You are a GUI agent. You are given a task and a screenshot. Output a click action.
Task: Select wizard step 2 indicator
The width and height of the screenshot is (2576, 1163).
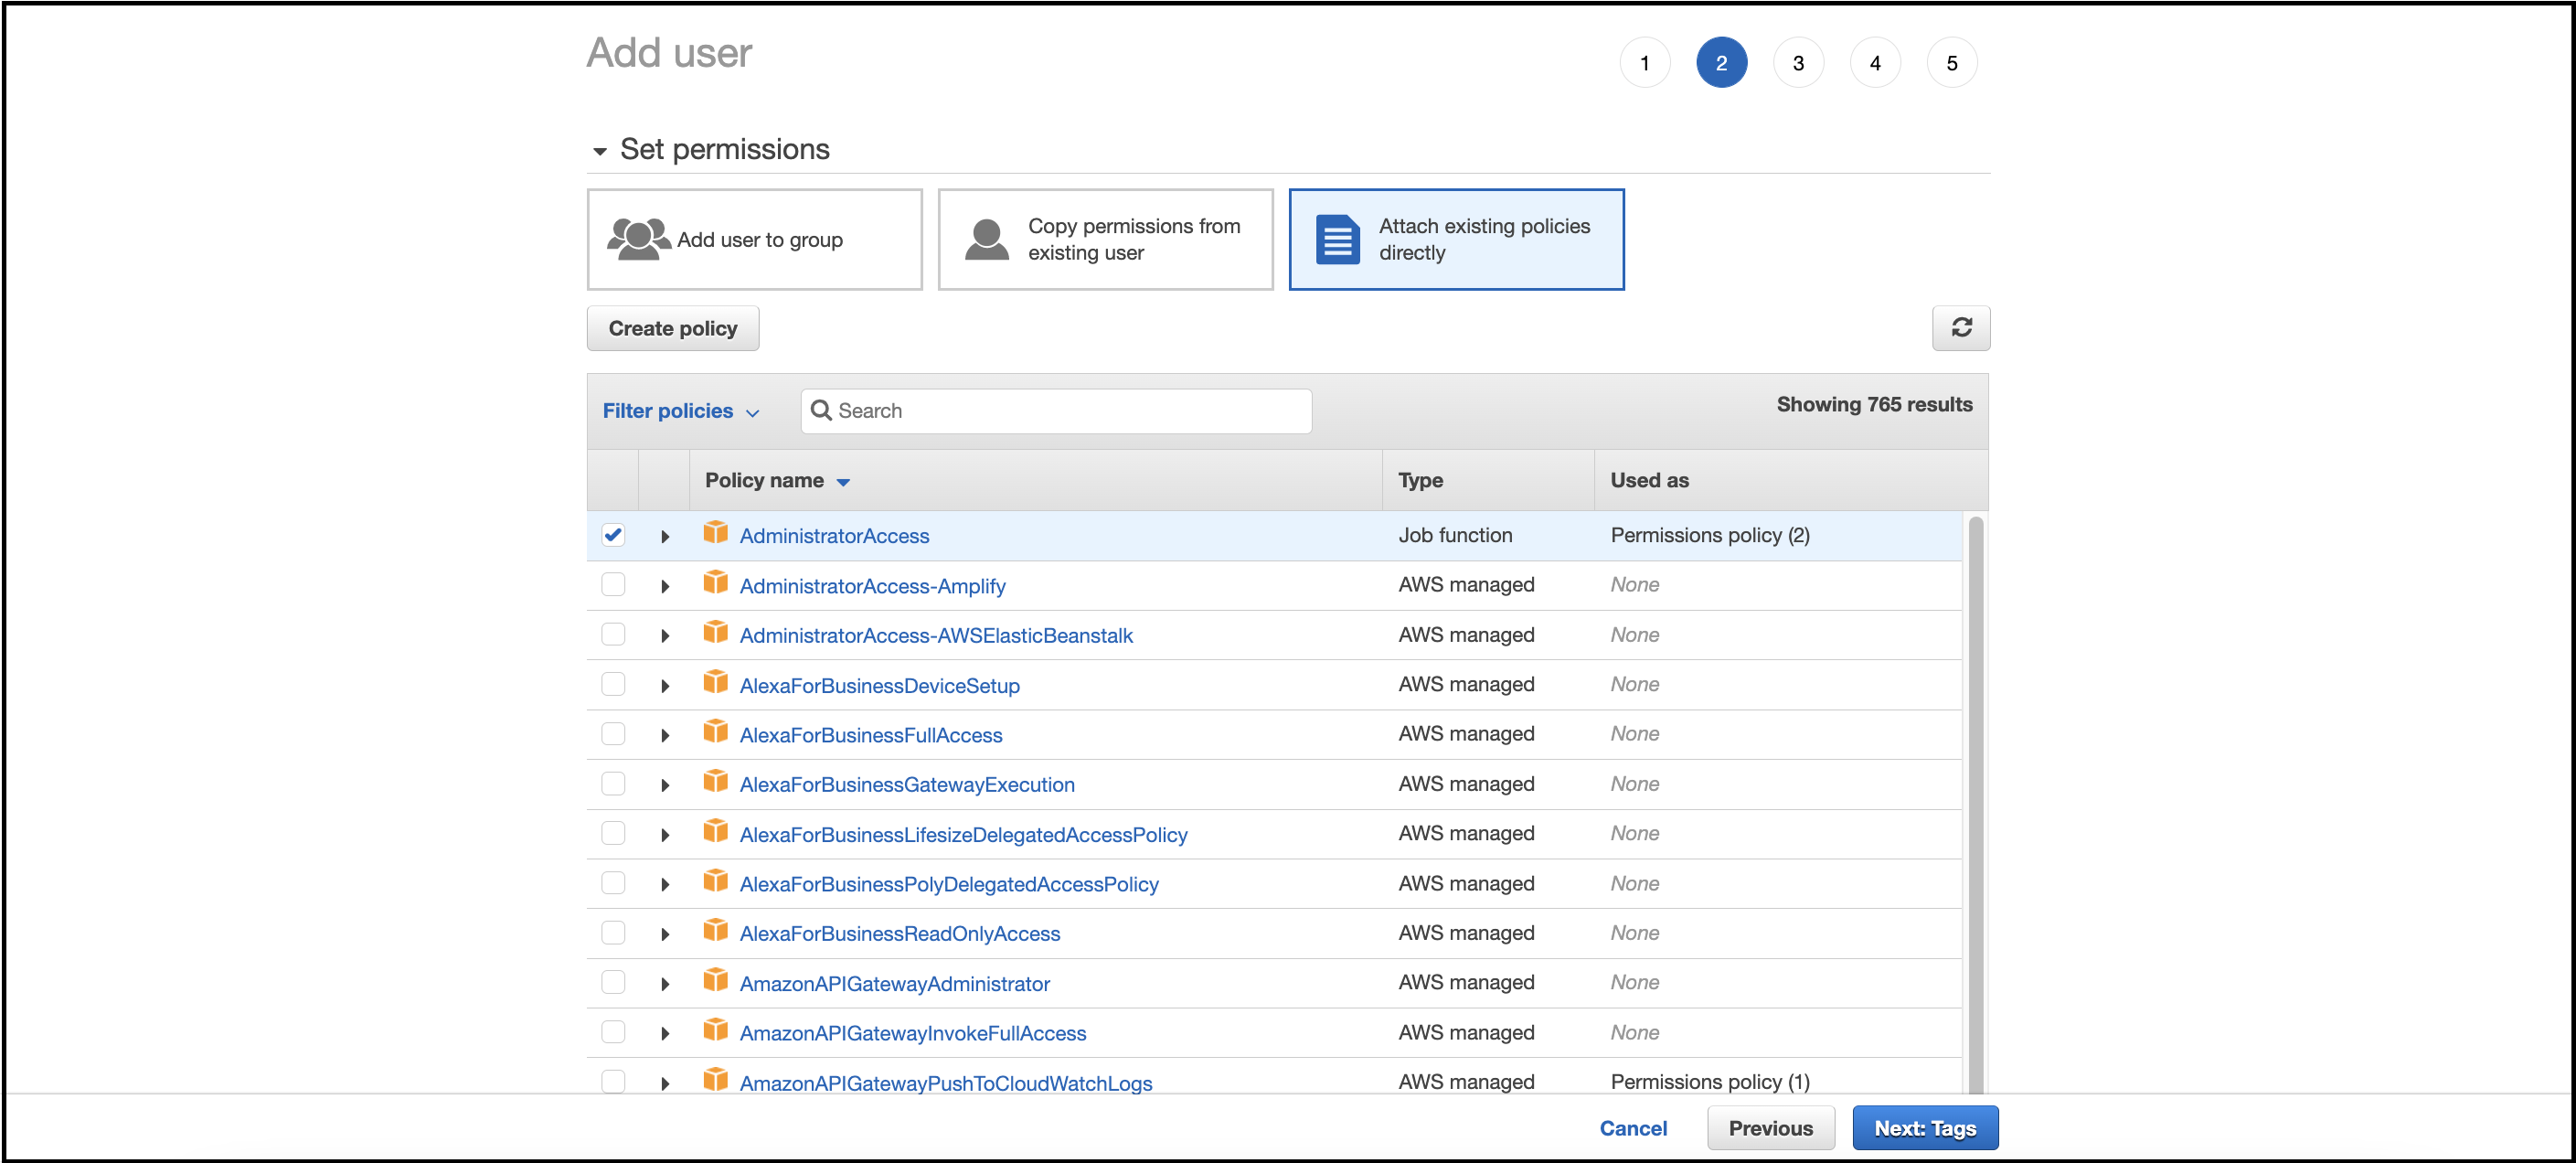(1721, 63)
